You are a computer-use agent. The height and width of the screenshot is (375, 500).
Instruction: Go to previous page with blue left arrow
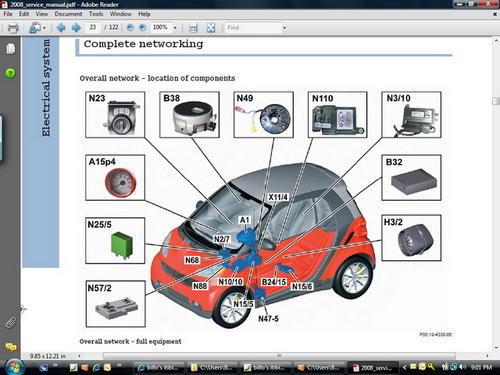61,28
